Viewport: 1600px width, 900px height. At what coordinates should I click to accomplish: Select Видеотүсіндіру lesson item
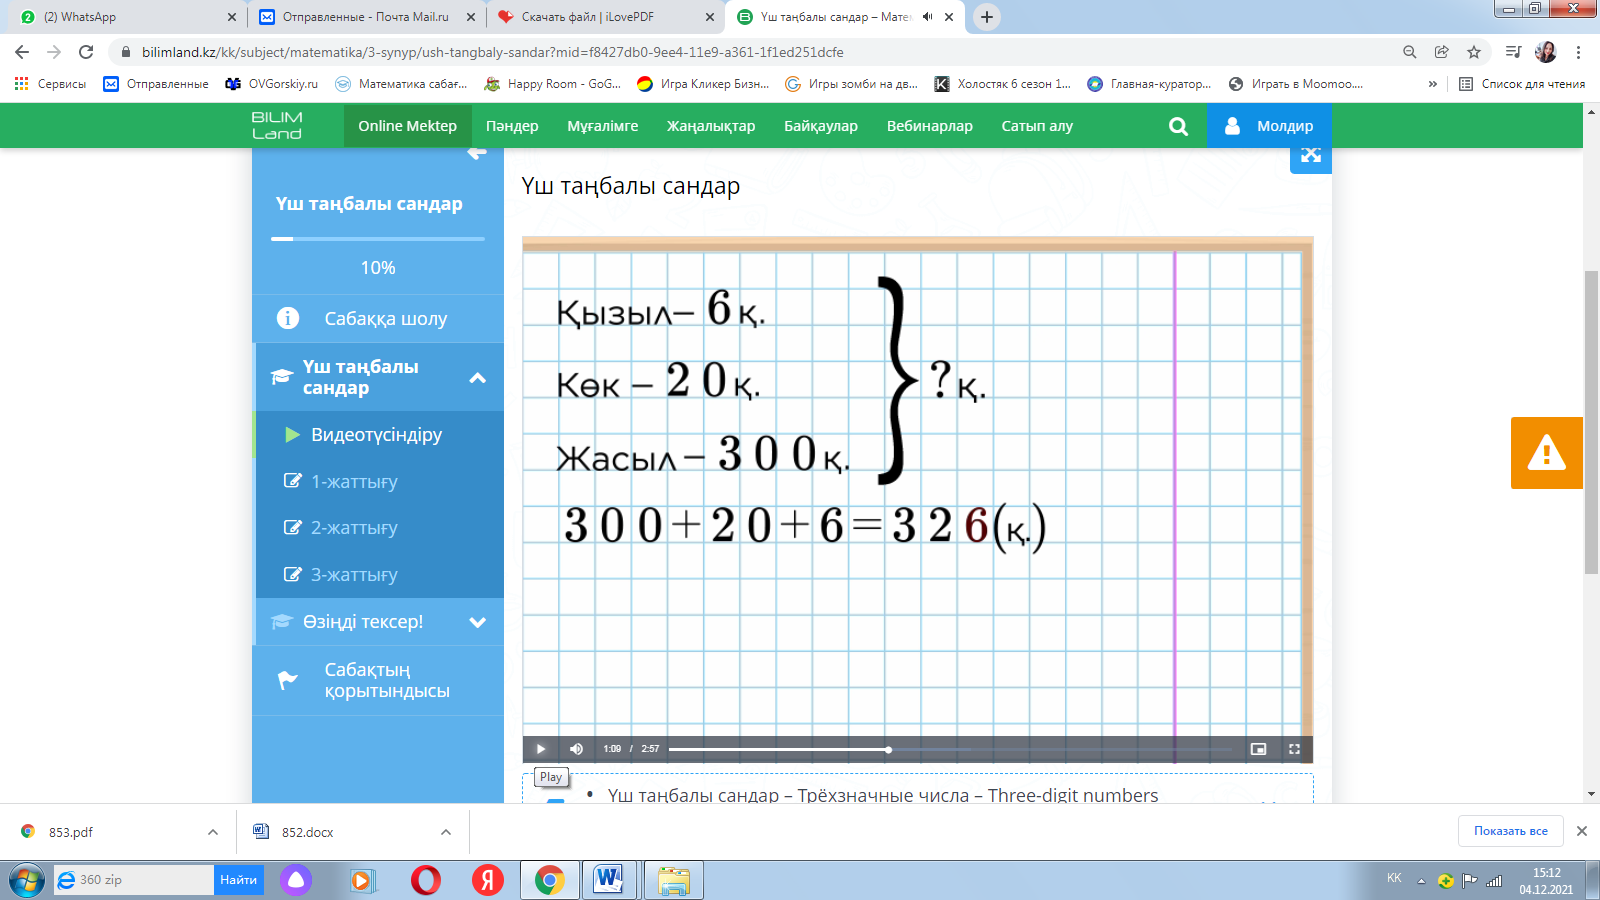(378, 435)
